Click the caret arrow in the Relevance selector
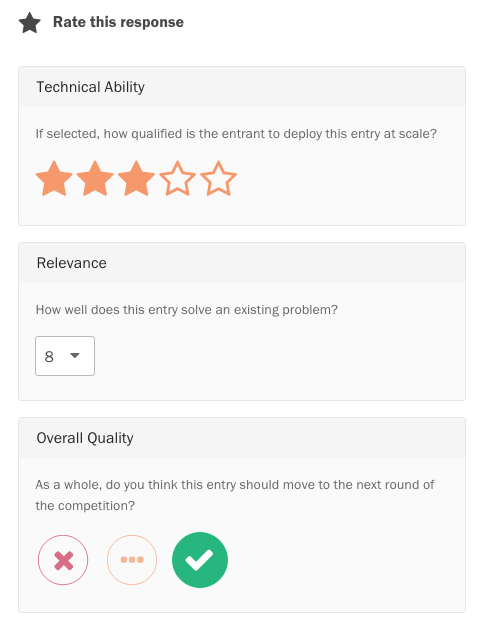 click(75, 355)
